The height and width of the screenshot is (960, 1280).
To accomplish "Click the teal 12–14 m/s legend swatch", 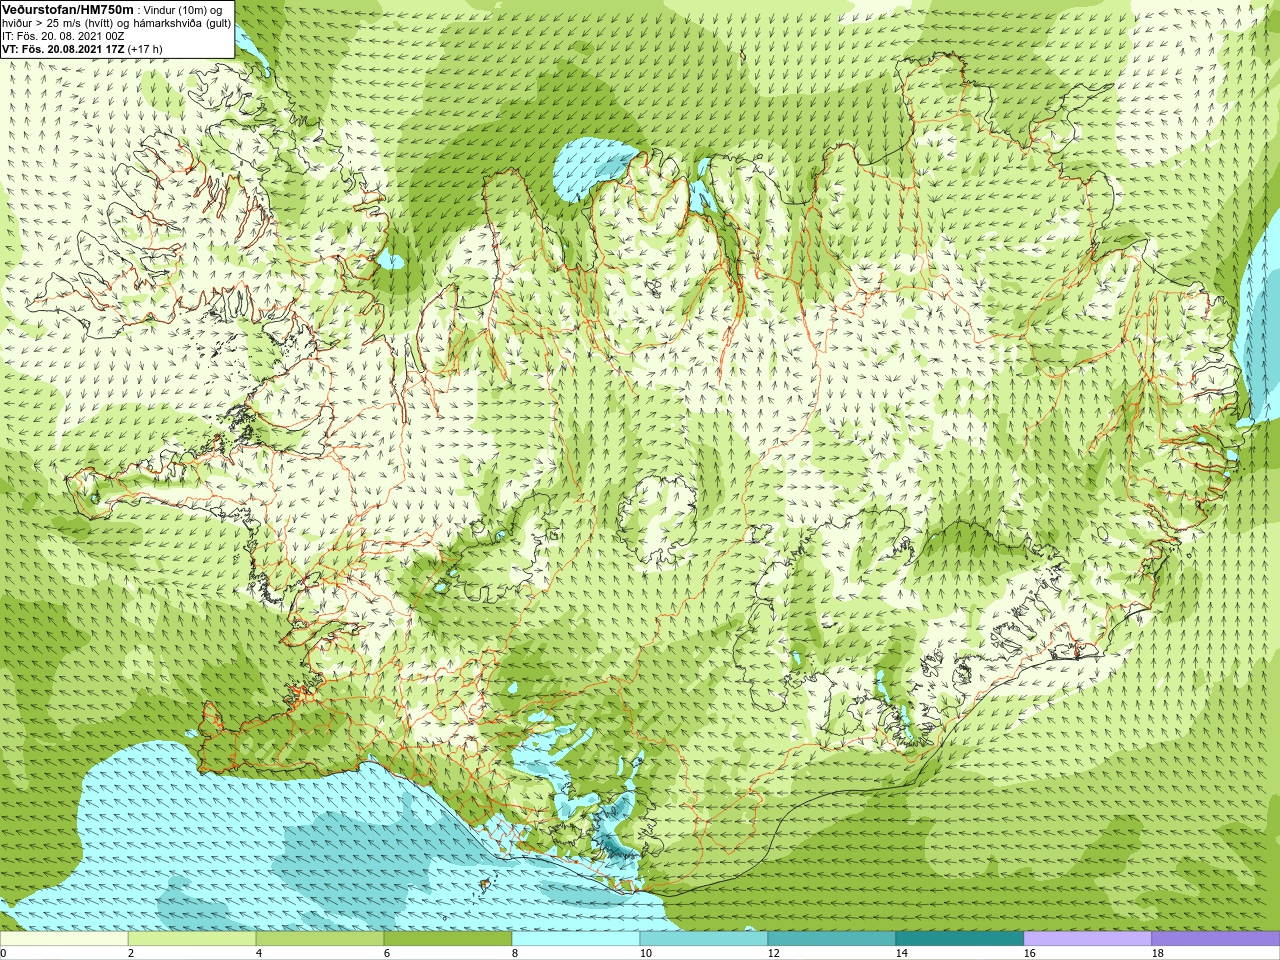I will point(832,939).
